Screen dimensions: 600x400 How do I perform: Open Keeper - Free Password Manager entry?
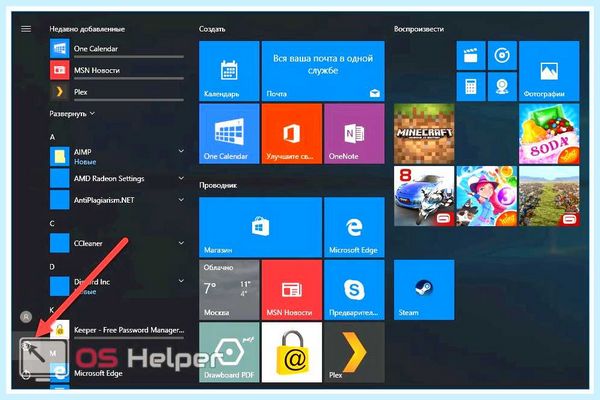pos(117,330)
